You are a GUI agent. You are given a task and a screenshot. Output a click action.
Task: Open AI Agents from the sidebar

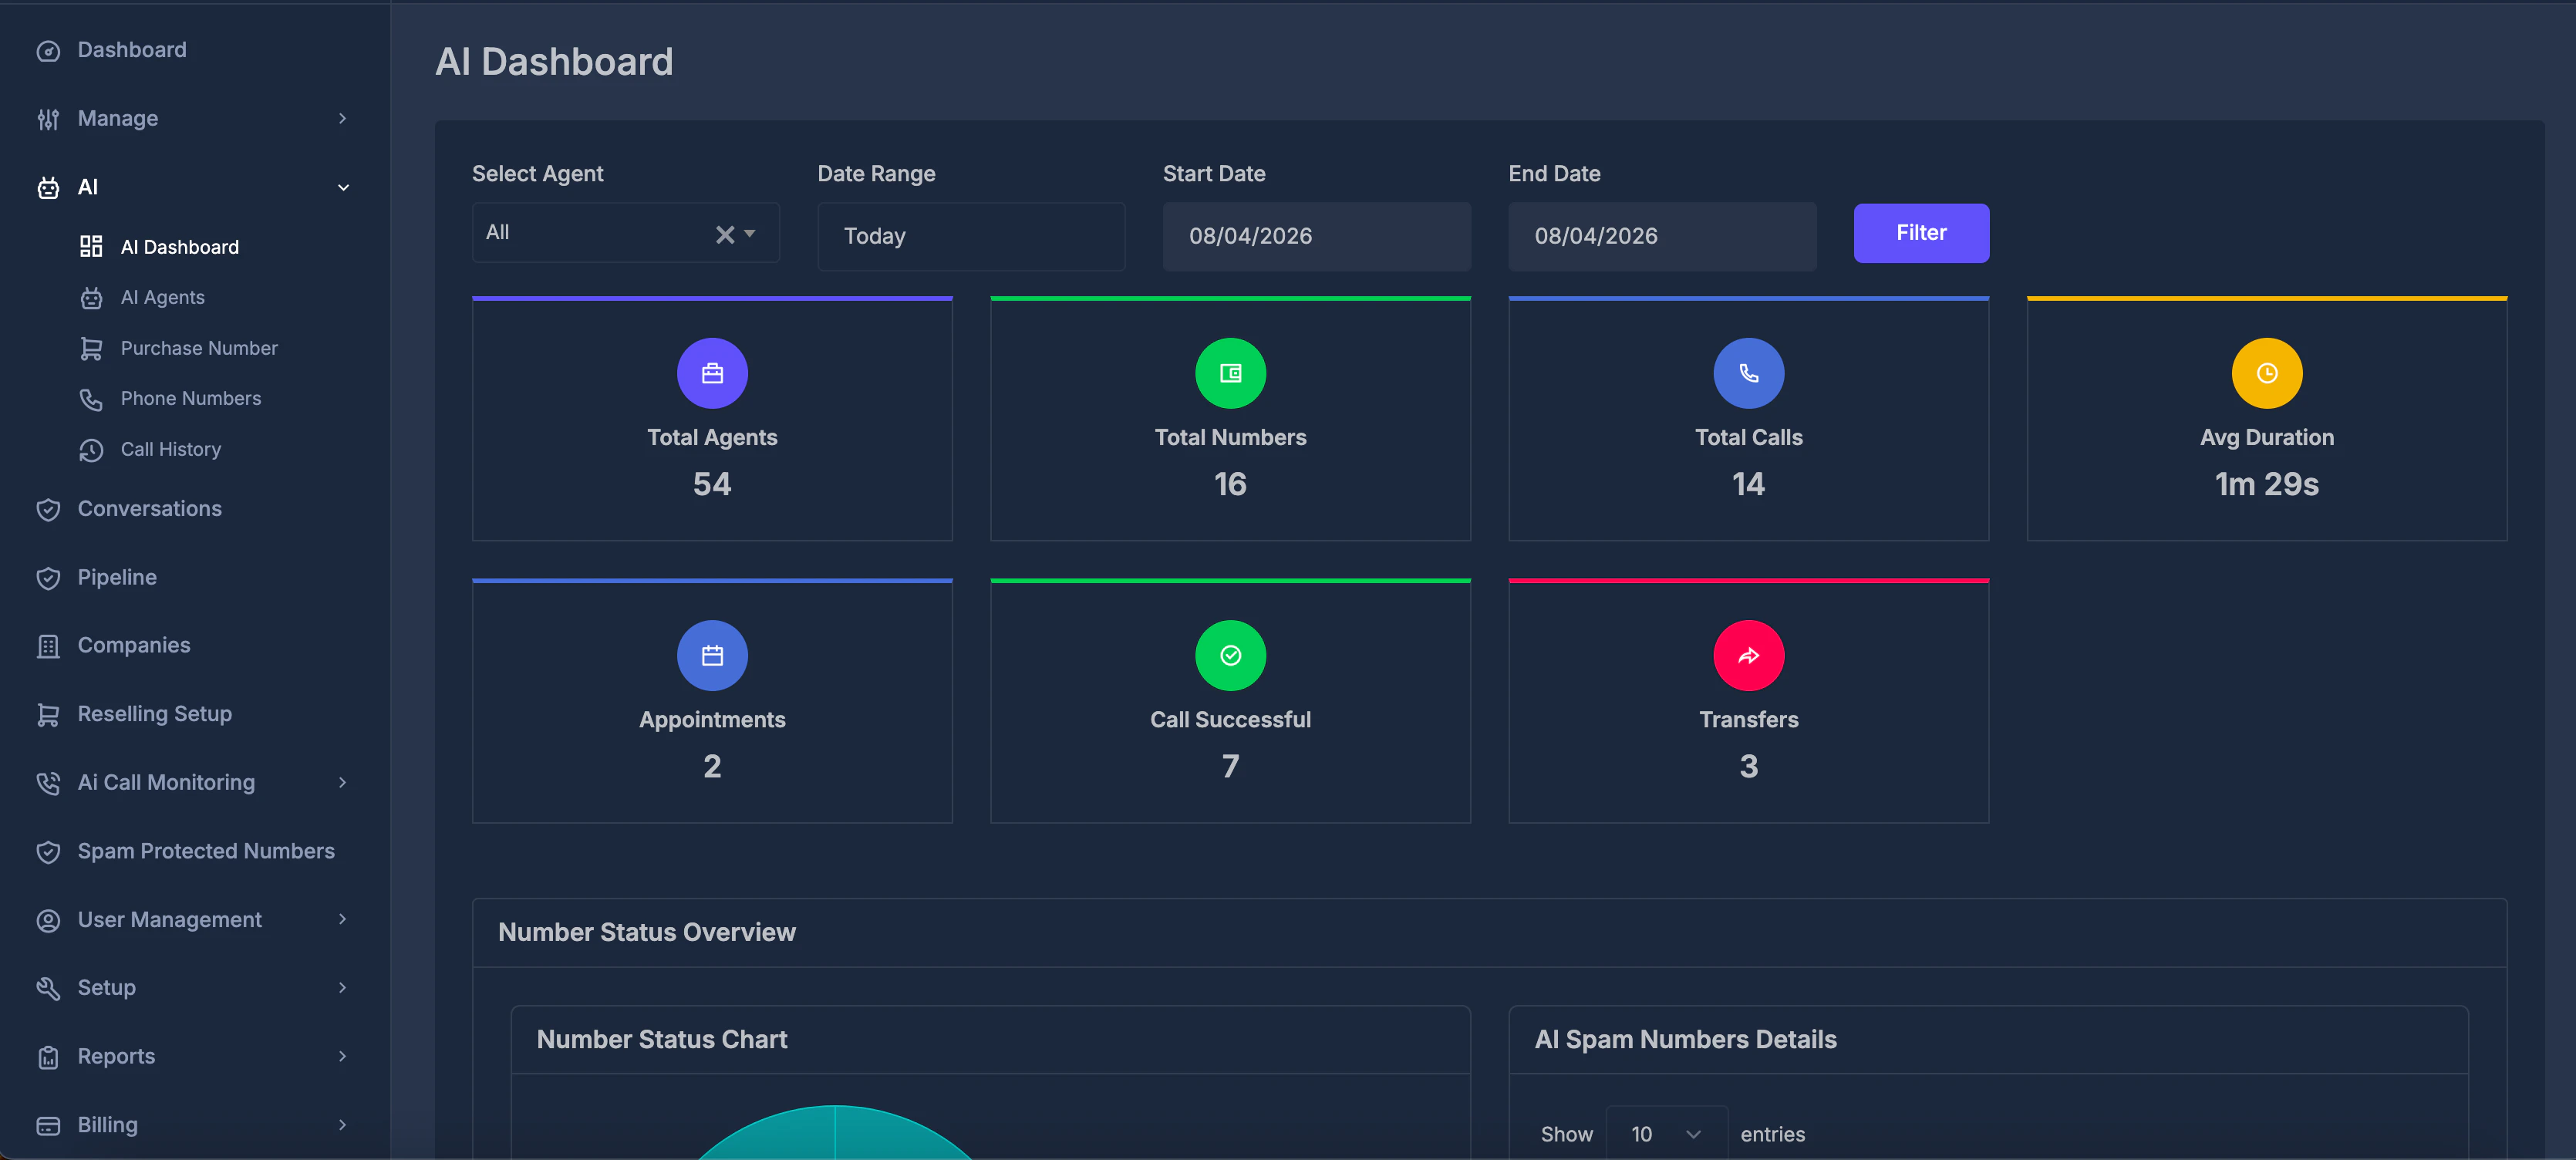163,297
